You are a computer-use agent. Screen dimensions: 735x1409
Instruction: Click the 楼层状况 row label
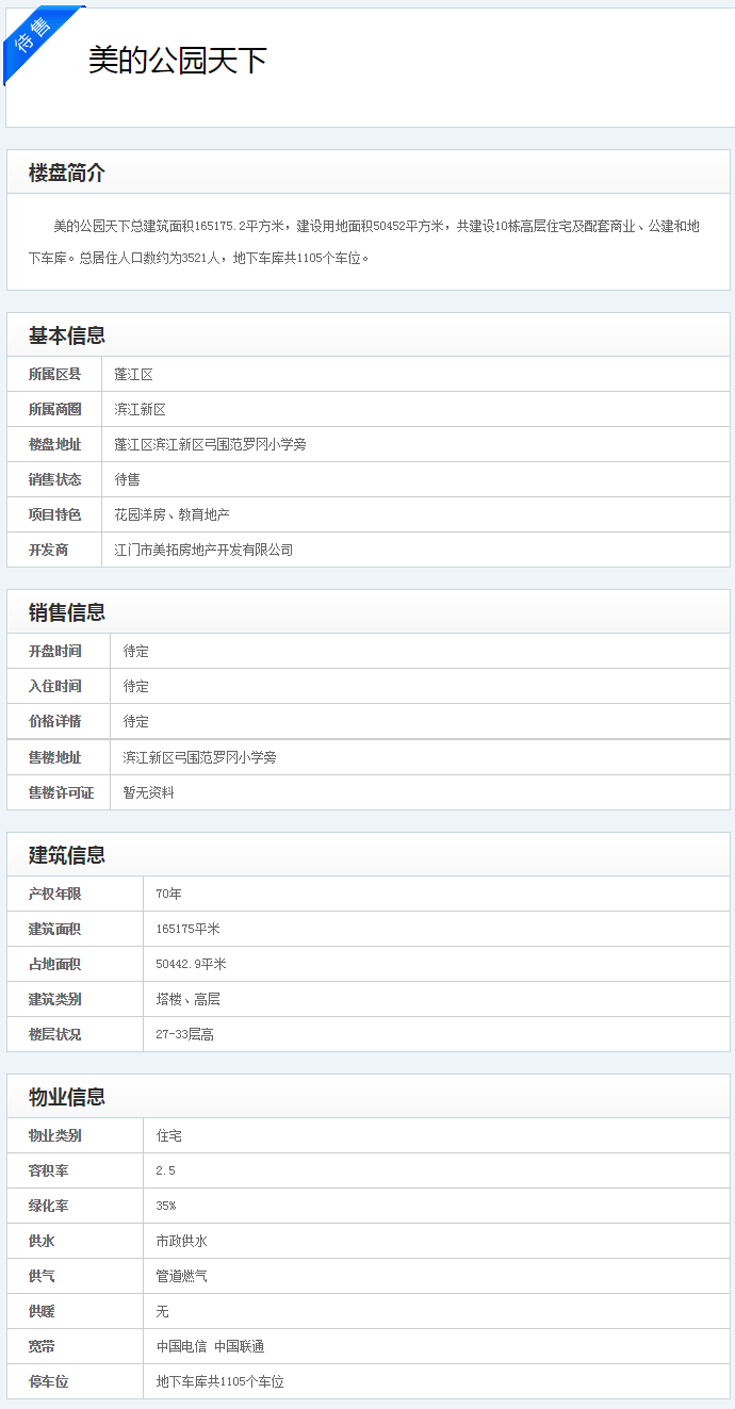click(55, 1034)
